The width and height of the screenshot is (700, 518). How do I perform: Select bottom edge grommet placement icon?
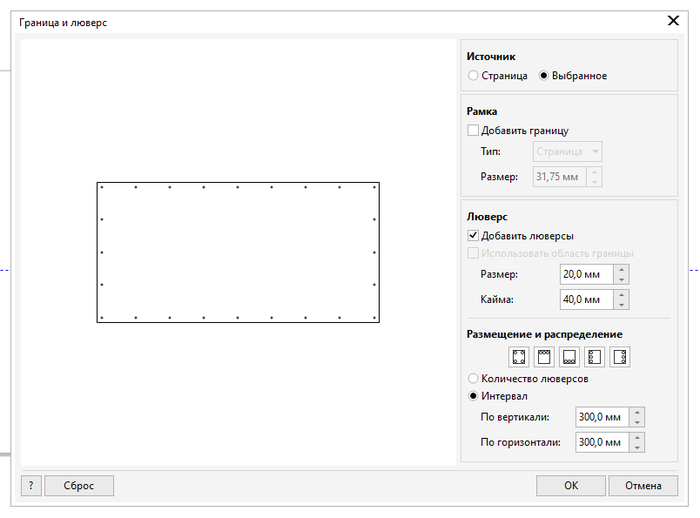click(x=569, y=356)
